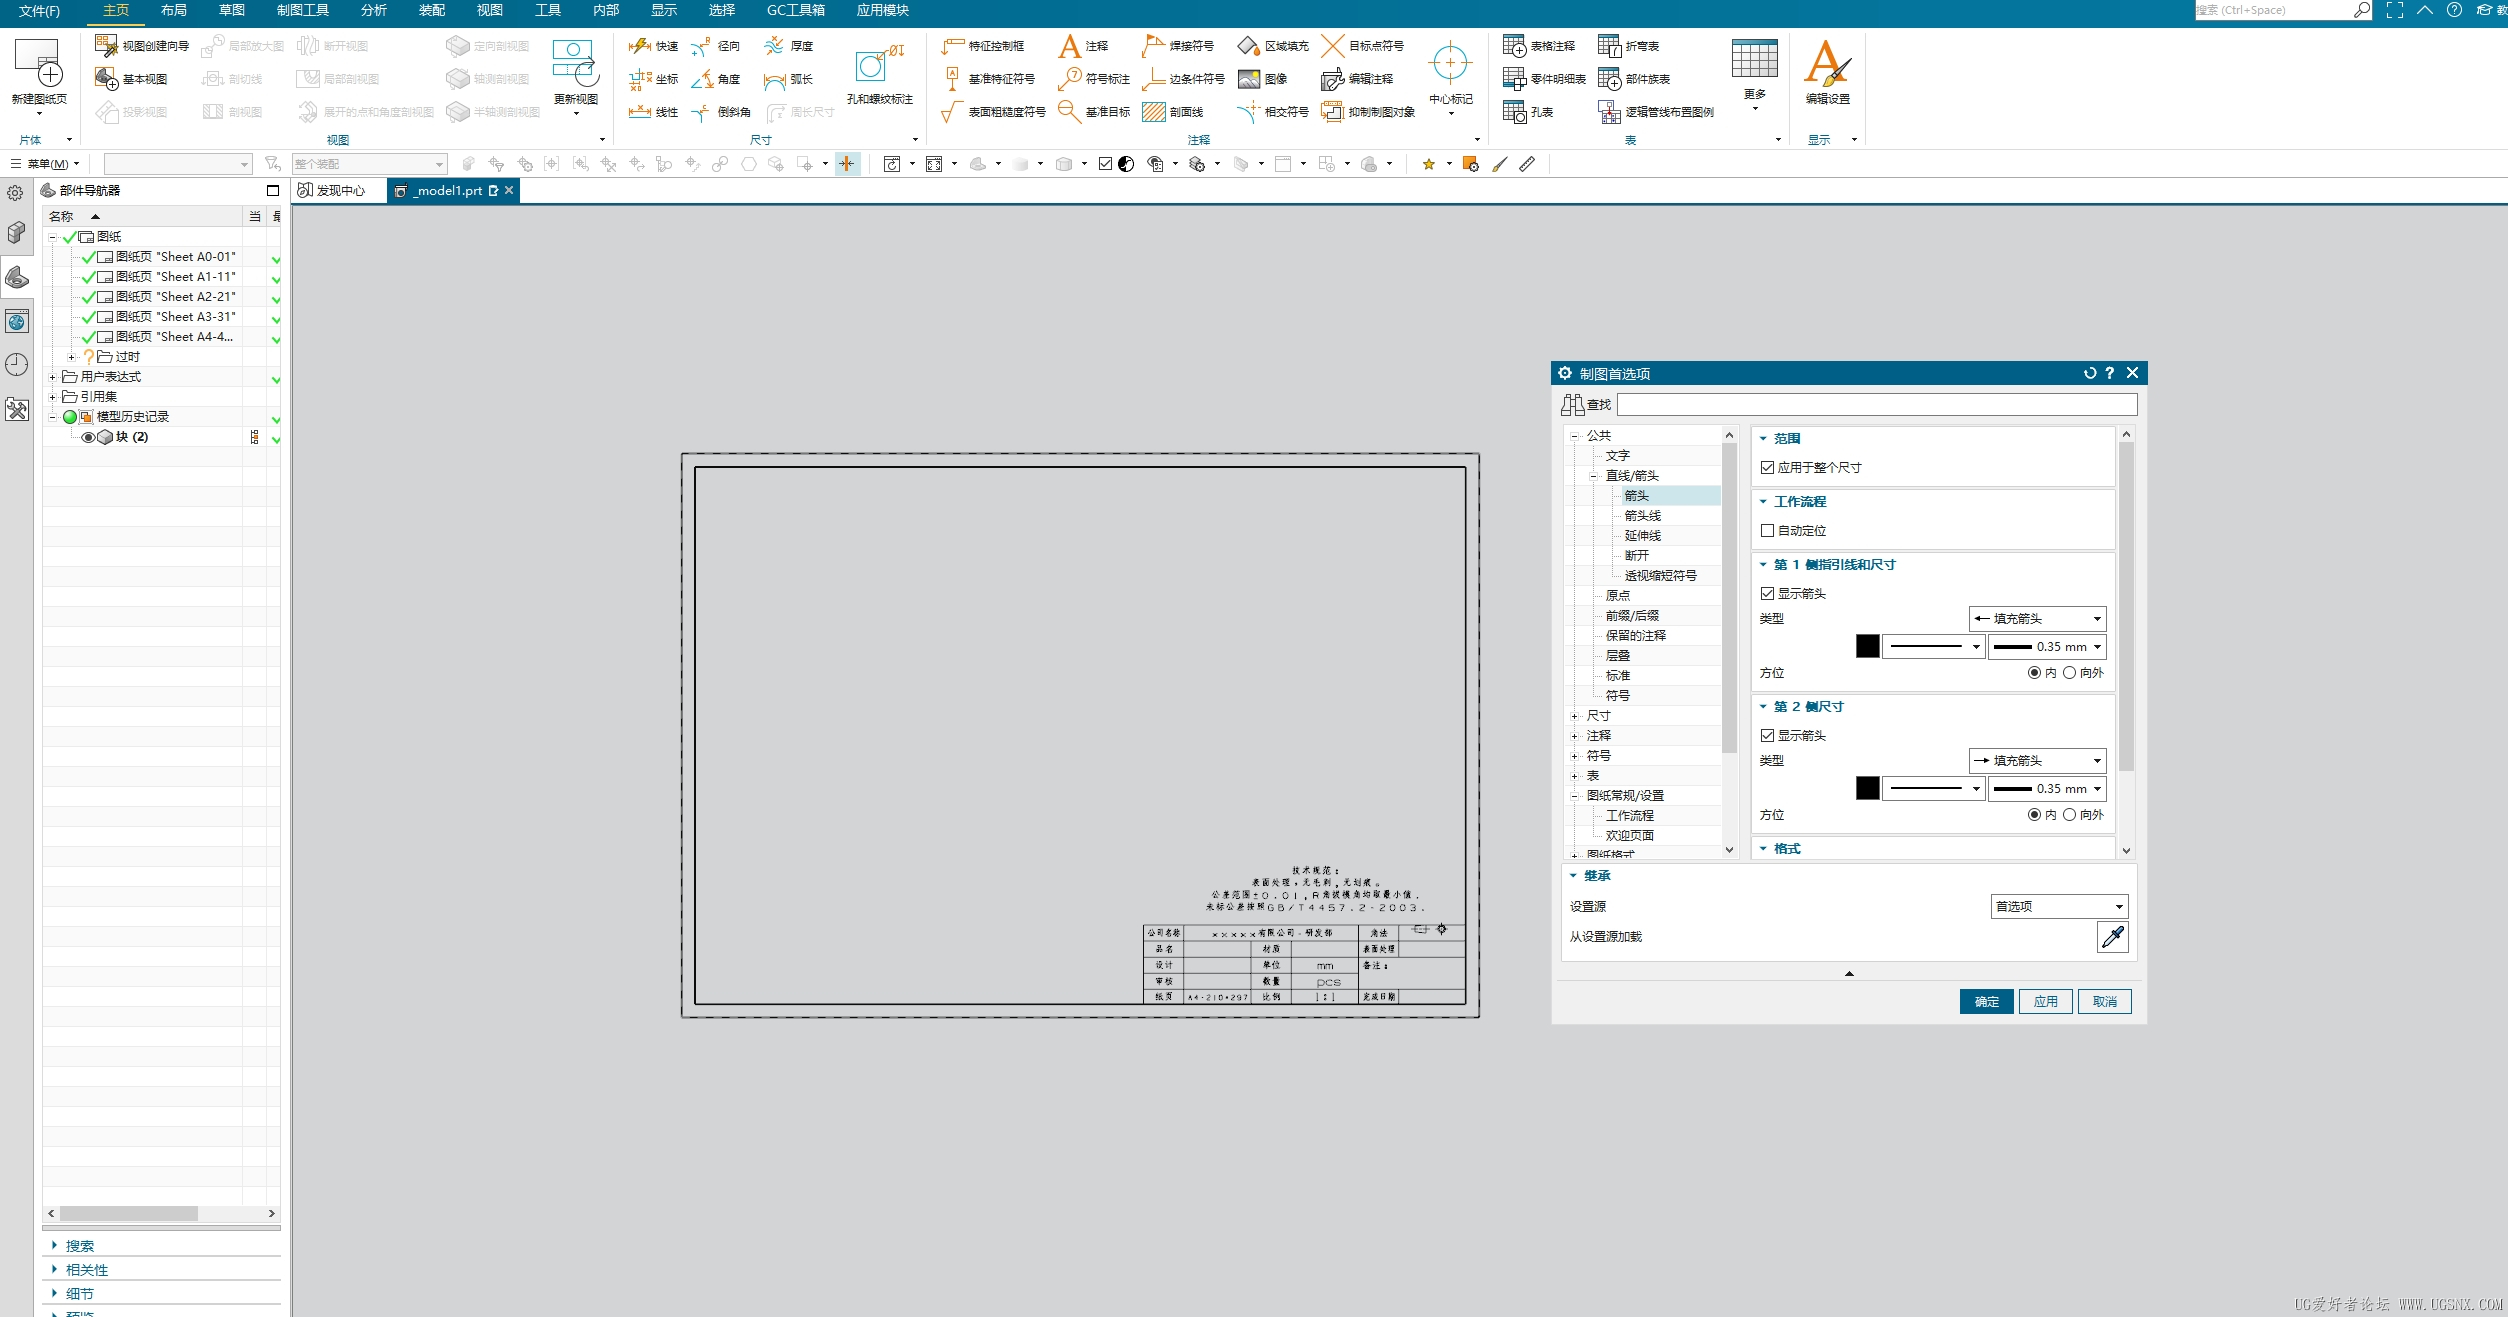The image size is (2508, 1317).
Task: Open the 零件明细表 parts list tool
Action: [1544, 79]
